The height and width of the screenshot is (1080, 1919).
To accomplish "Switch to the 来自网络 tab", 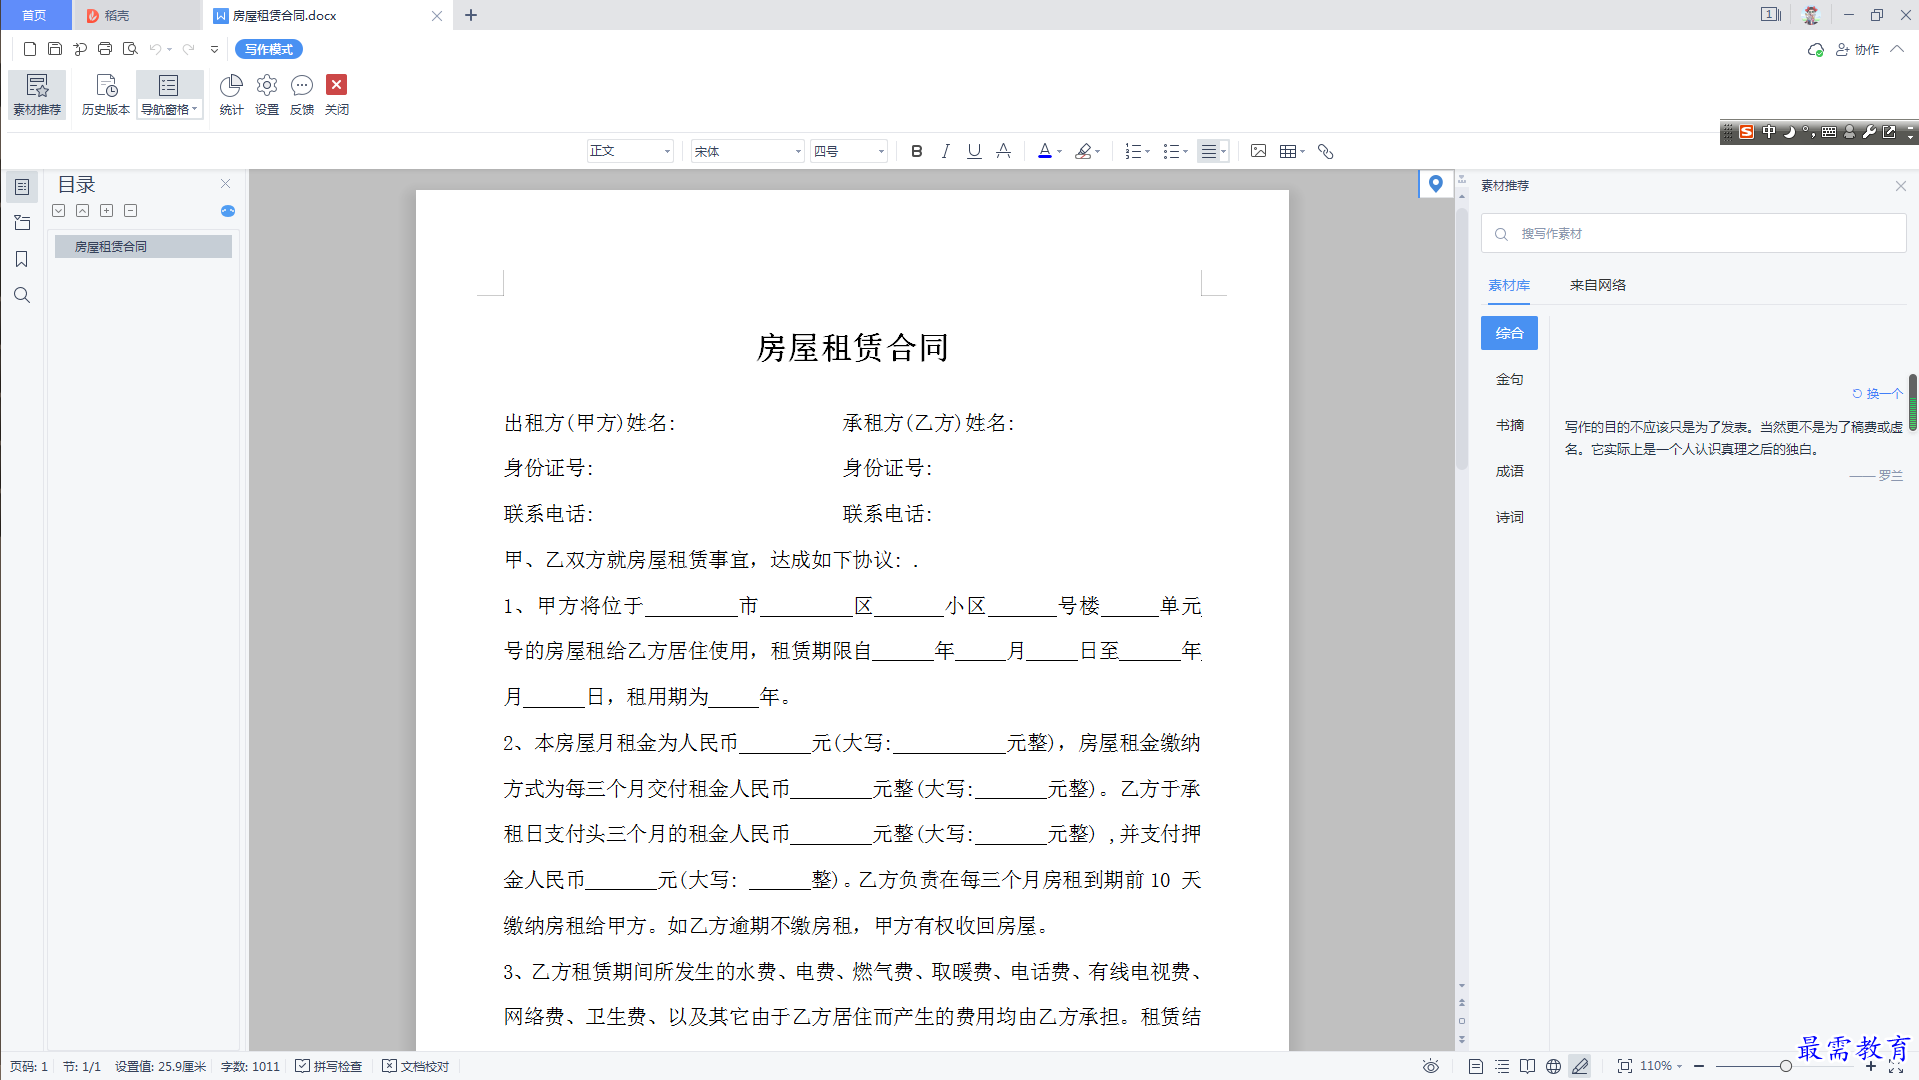I will (1598, 285).
